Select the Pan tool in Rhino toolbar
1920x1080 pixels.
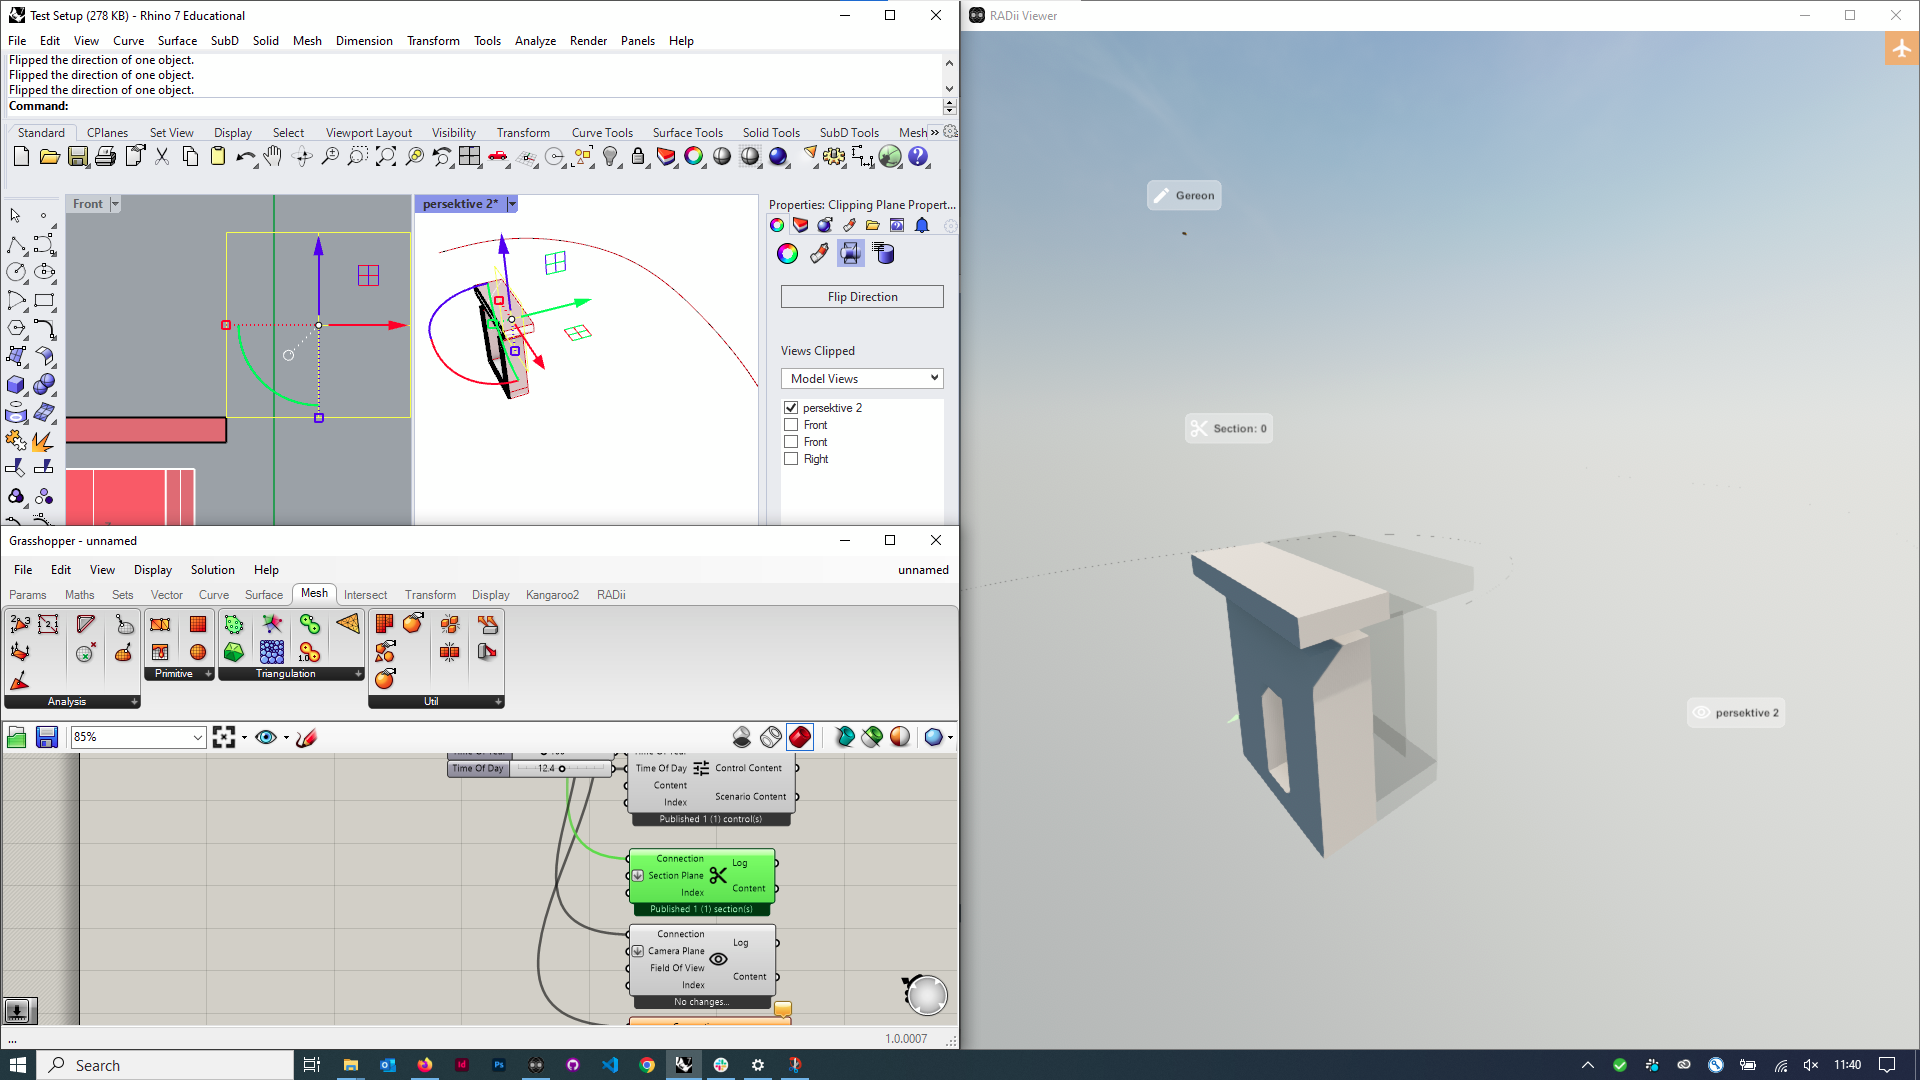tap(272, 157)
